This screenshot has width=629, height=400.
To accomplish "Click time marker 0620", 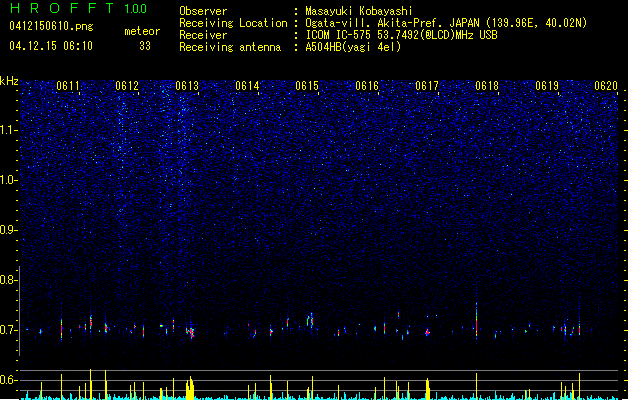I will click(x=606, y=86).
